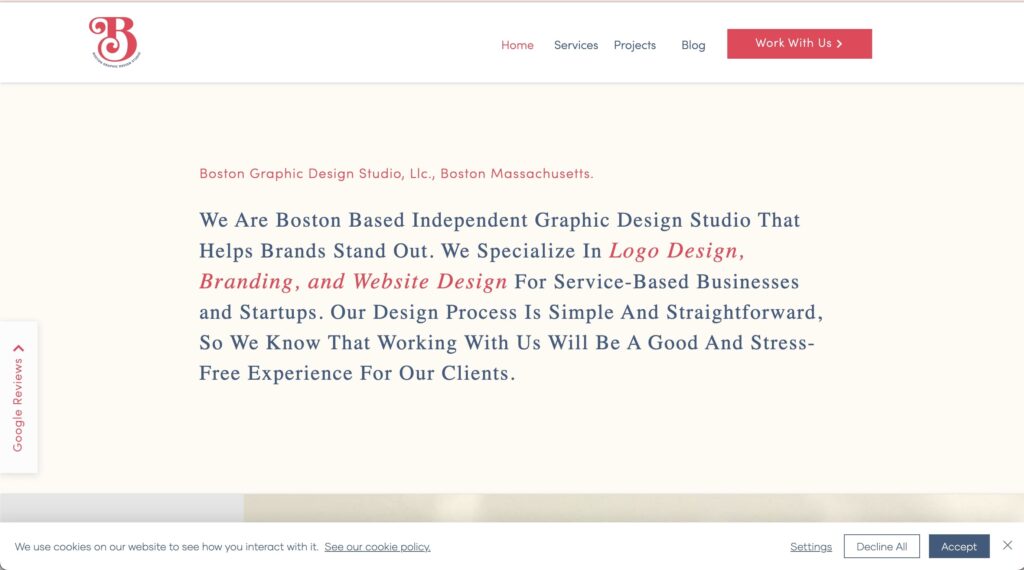Go to the Home nav item
Screen dimensions: 1024x570
point(517,45)
